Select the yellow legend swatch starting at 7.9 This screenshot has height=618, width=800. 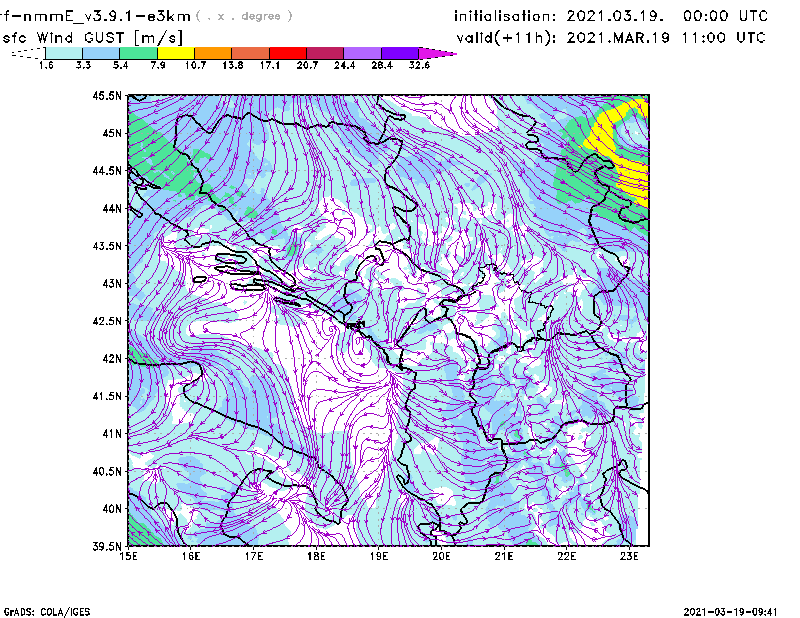[176, 53]
